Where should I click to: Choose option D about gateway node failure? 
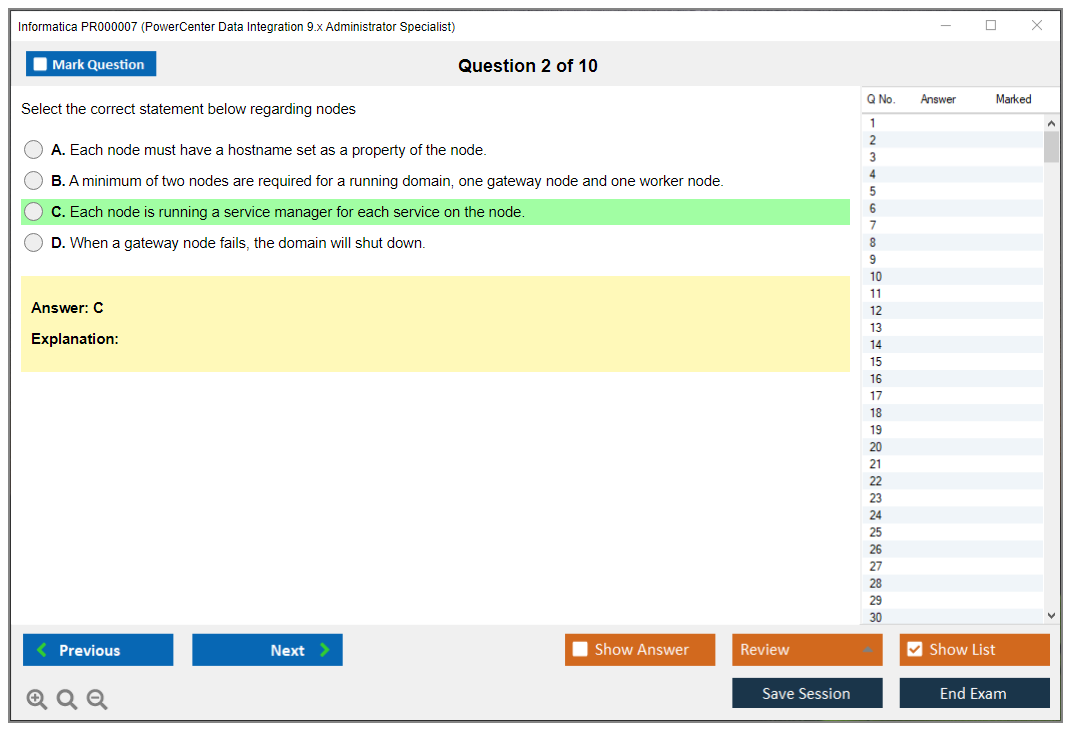(x=34, y=243)
